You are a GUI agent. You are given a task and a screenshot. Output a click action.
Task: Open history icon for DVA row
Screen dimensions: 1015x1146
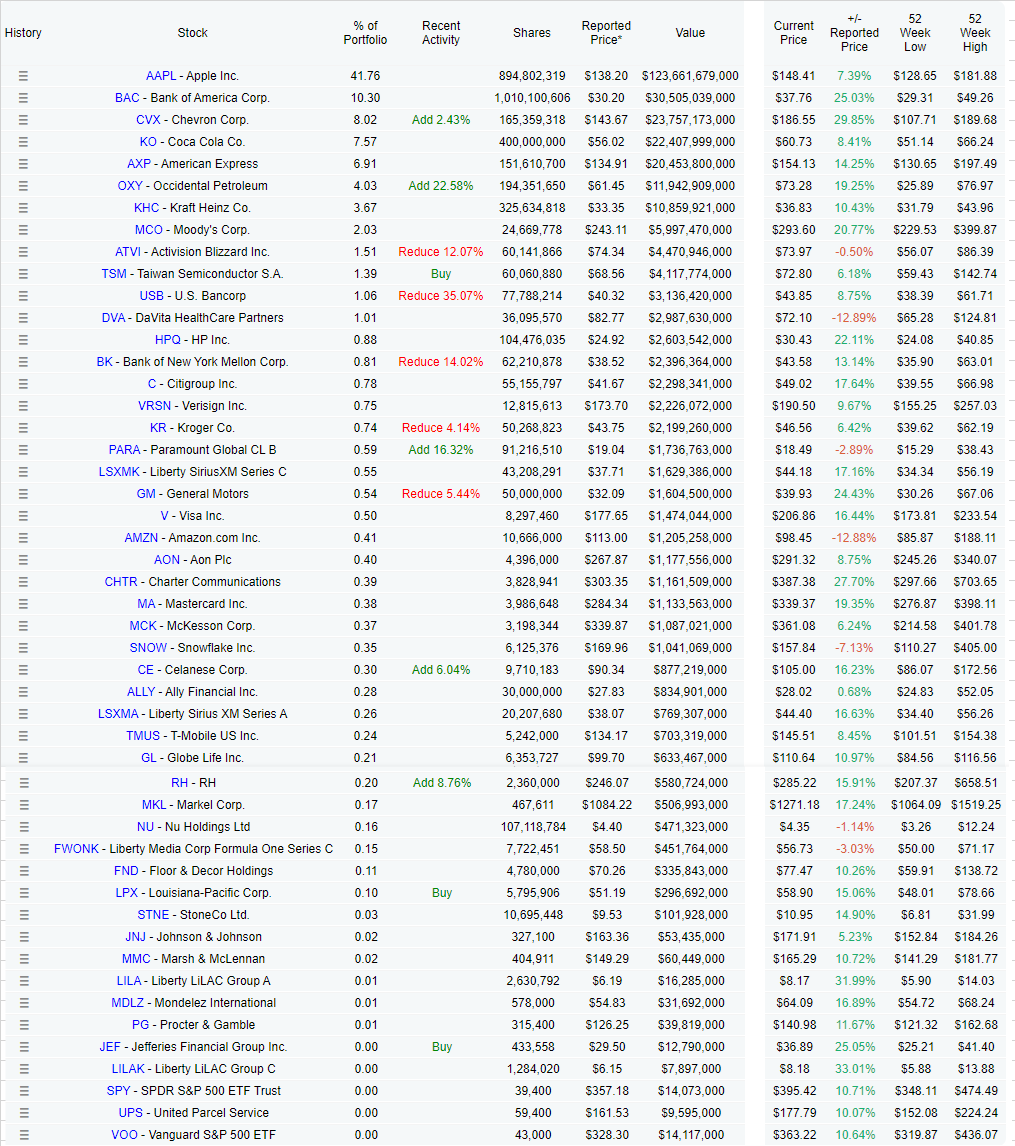(x=23, y=318)
